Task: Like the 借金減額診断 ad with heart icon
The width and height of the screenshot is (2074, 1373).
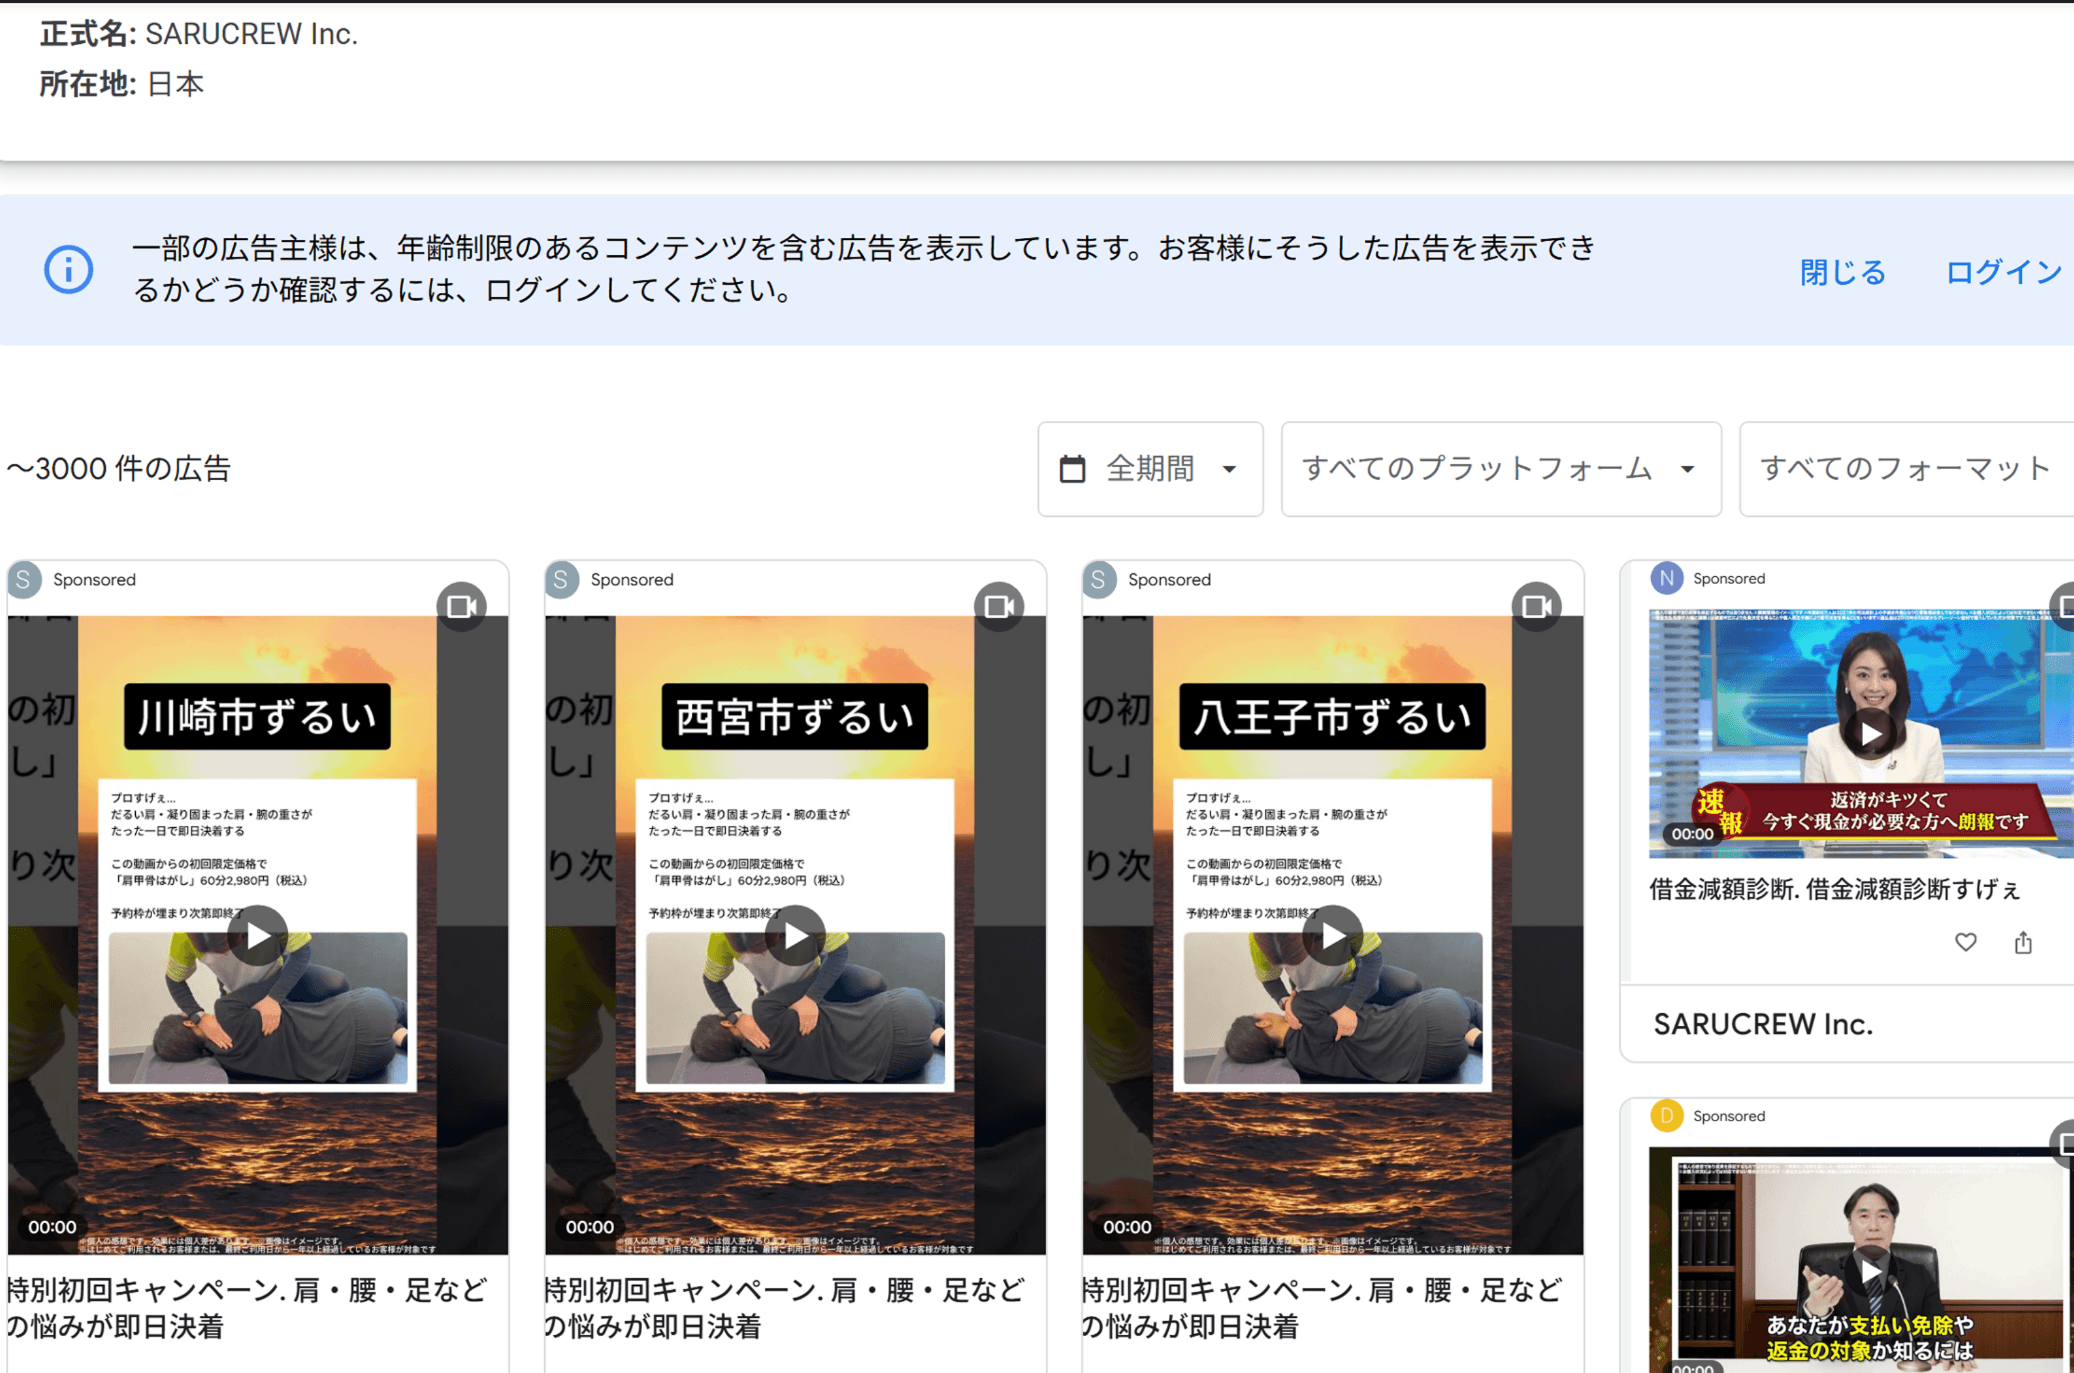Action: point(1965,942)
